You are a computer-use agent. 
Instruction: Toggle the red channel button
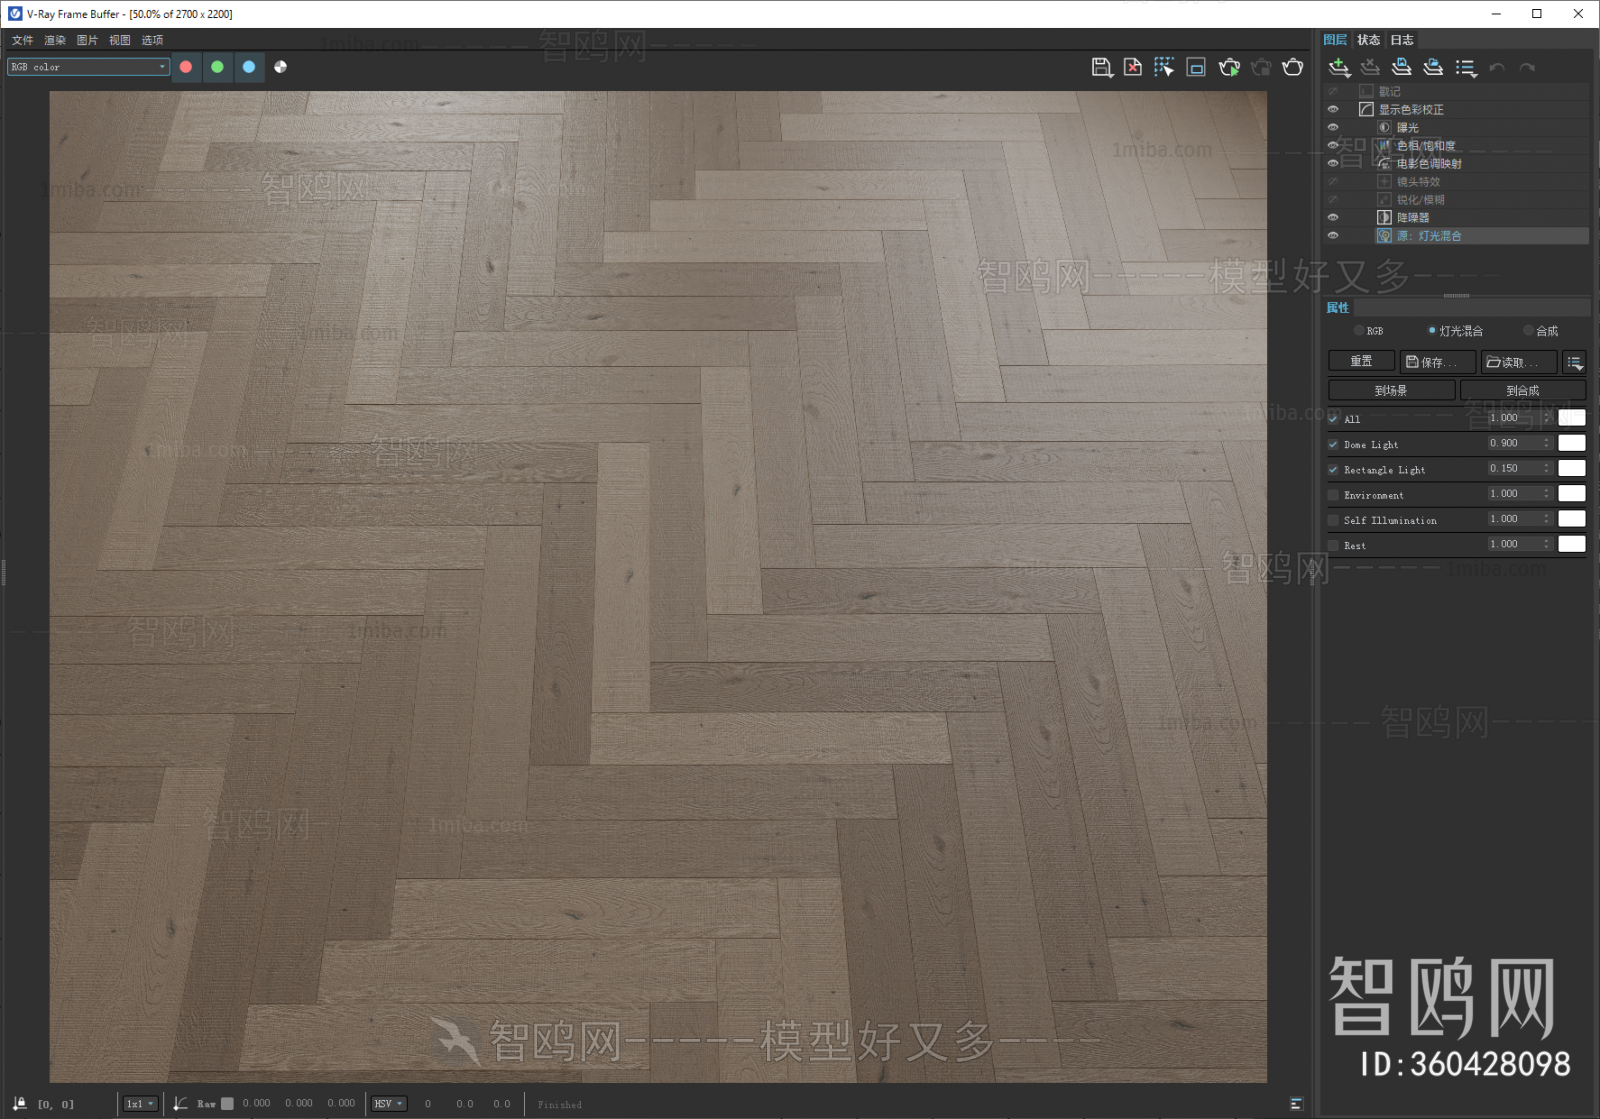pyautogui.click(x=186, y=67)
